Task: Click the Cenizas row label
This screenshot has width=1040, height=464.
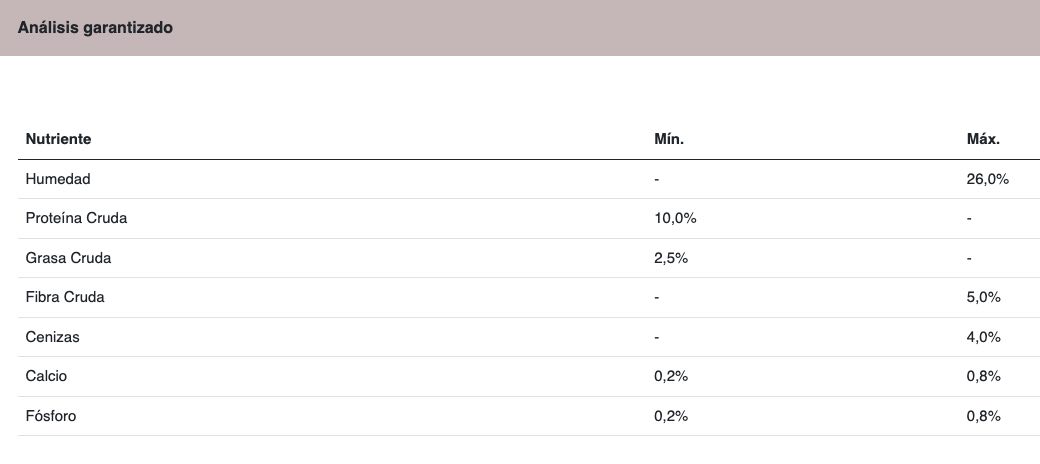Action: 52,337
